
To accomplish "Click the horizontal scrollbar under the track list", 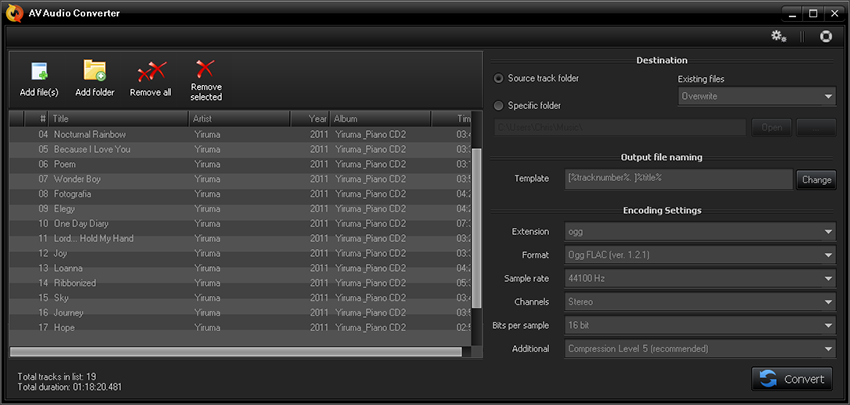I will coord(236,351).
